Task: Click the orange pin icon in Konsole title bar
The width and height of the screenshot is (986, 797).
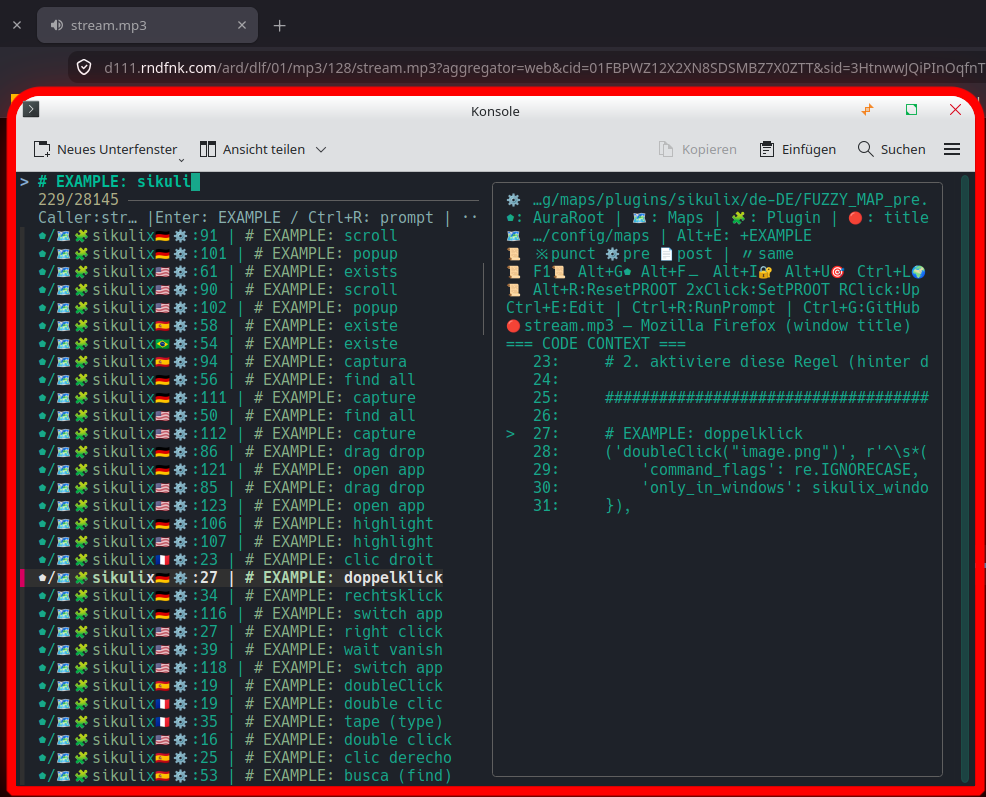Action: click(x=867, y=110)
